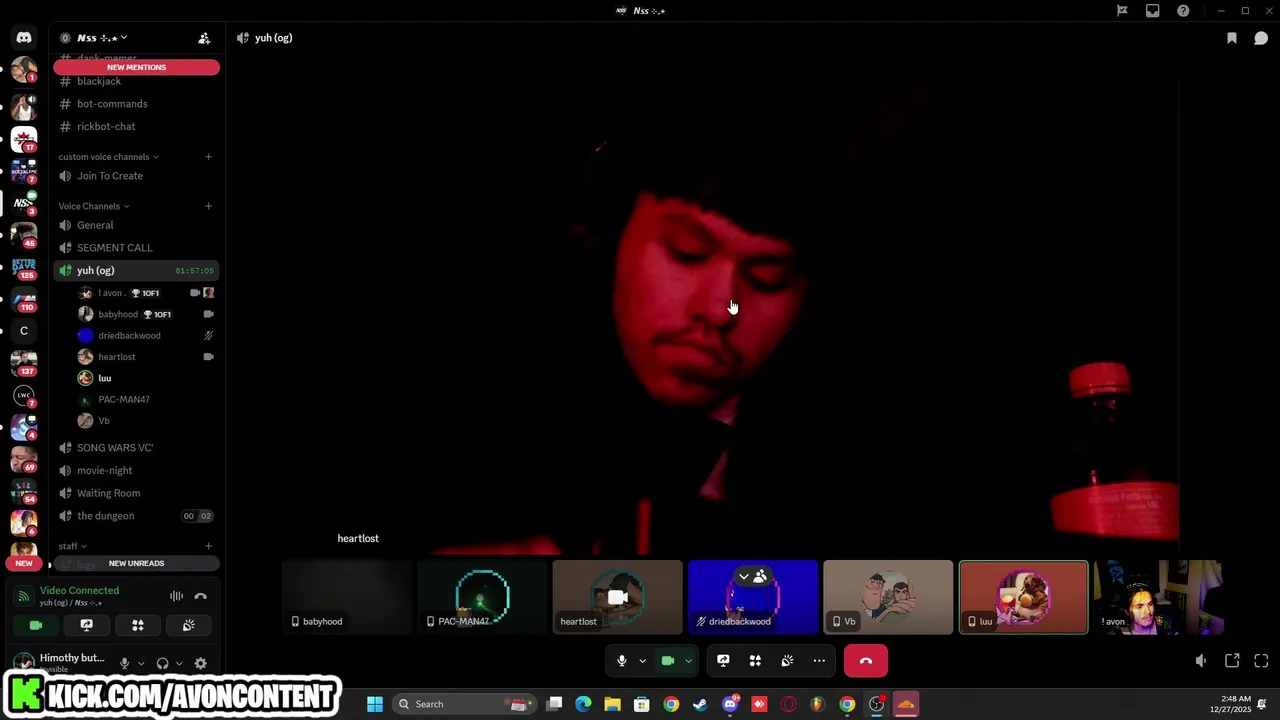Share your screen from call bar

pos(723,661)
